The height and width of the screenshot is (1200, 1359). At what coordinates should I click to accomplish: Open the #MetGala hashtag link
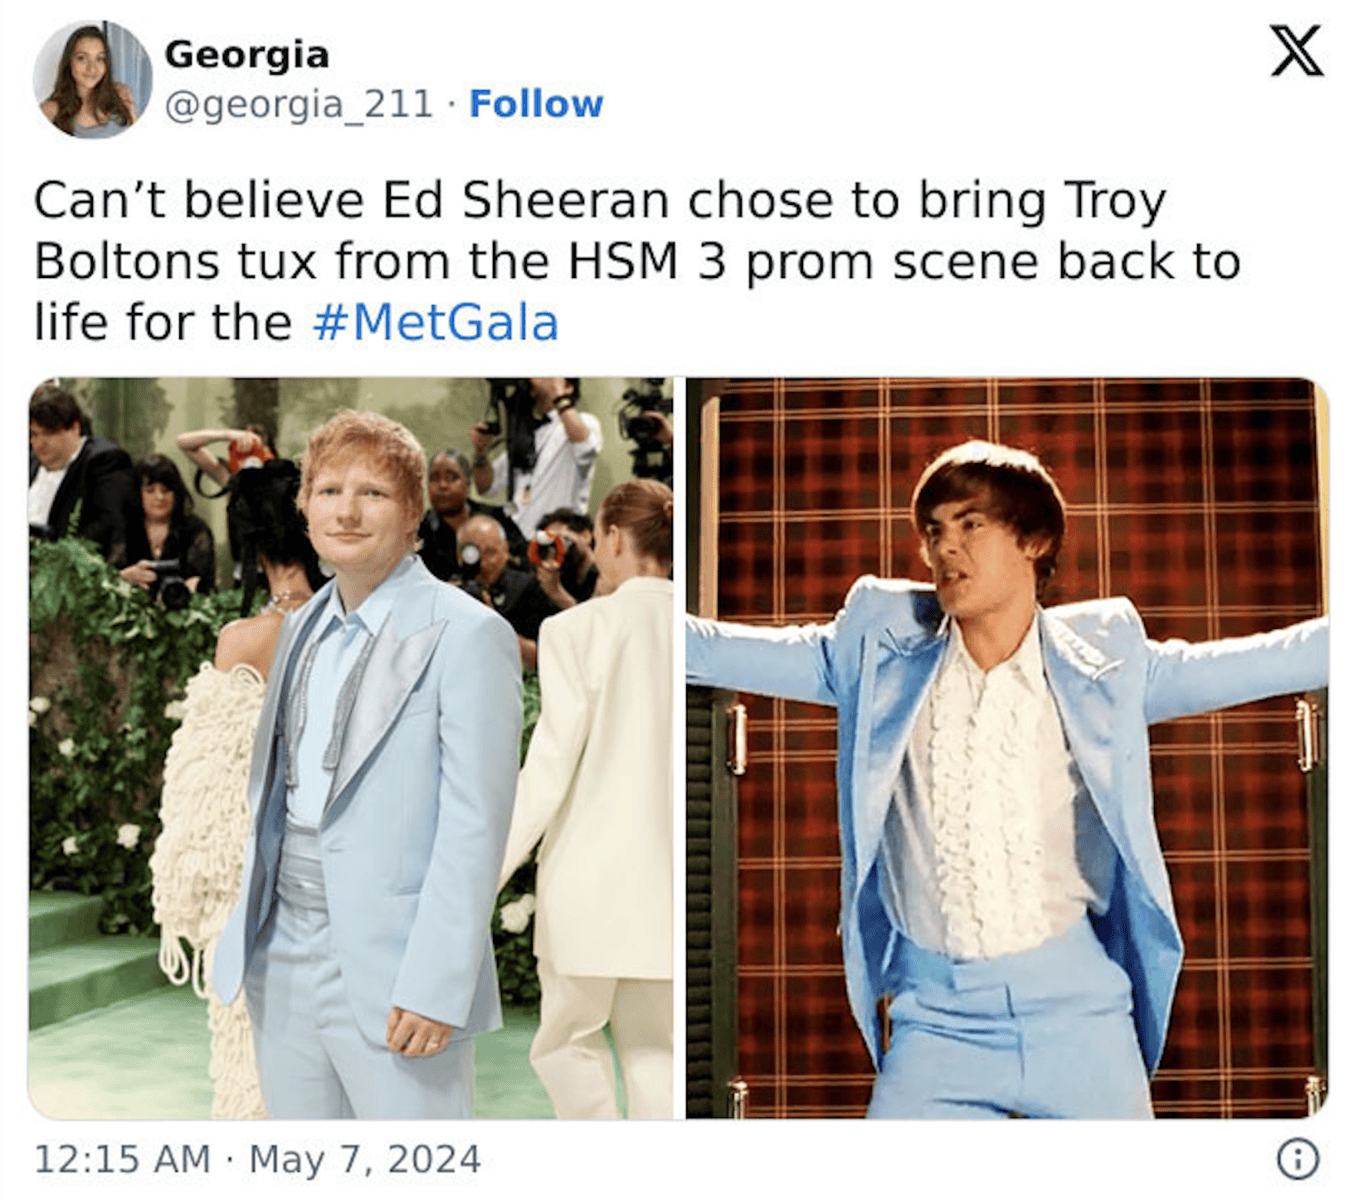[x=435, y=322]
